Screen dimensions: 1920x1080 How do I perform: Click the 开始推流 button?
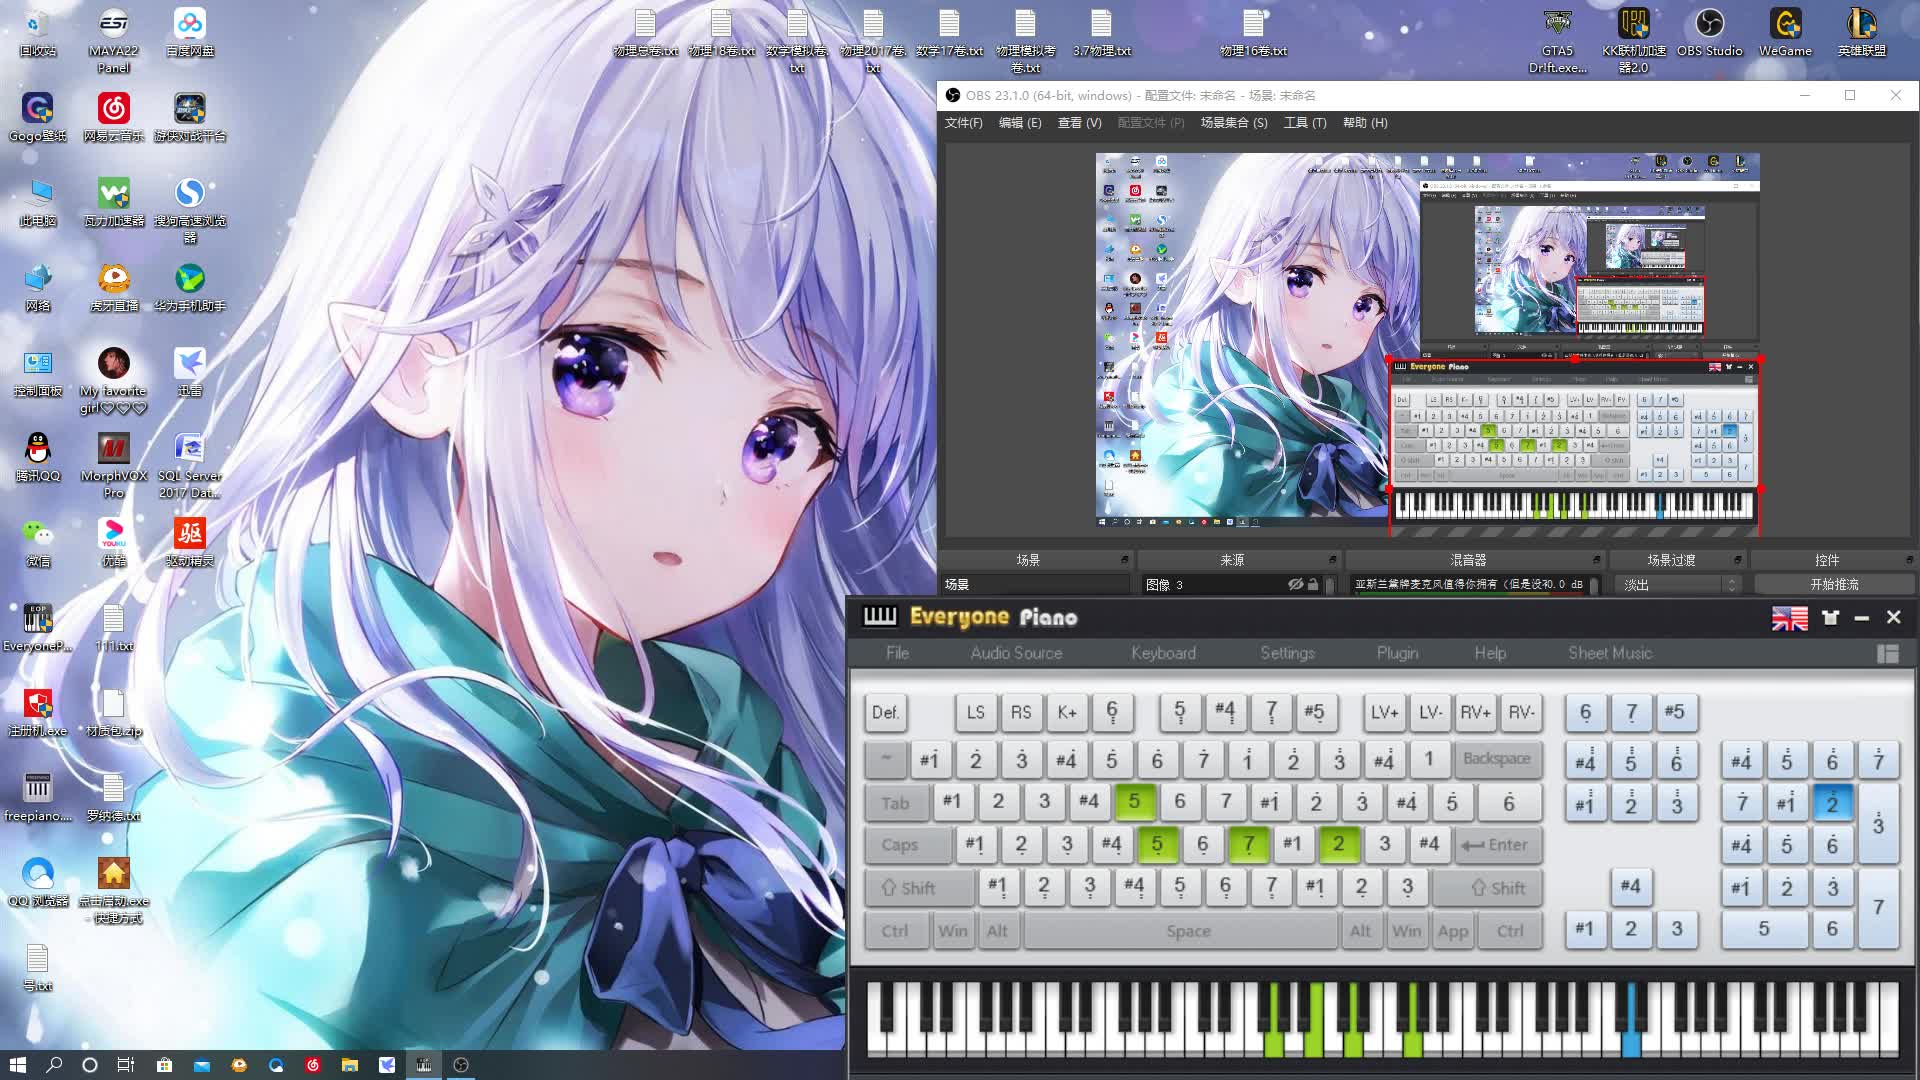click(x=1834, y=584)
